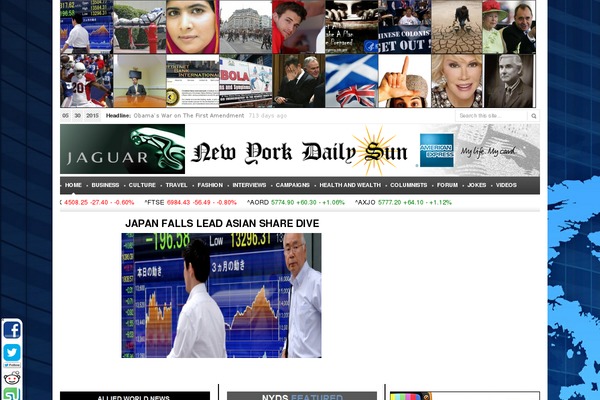
Task: Open the GET OUT protest sign thumbnail
Action: click(x=404, y=27)
